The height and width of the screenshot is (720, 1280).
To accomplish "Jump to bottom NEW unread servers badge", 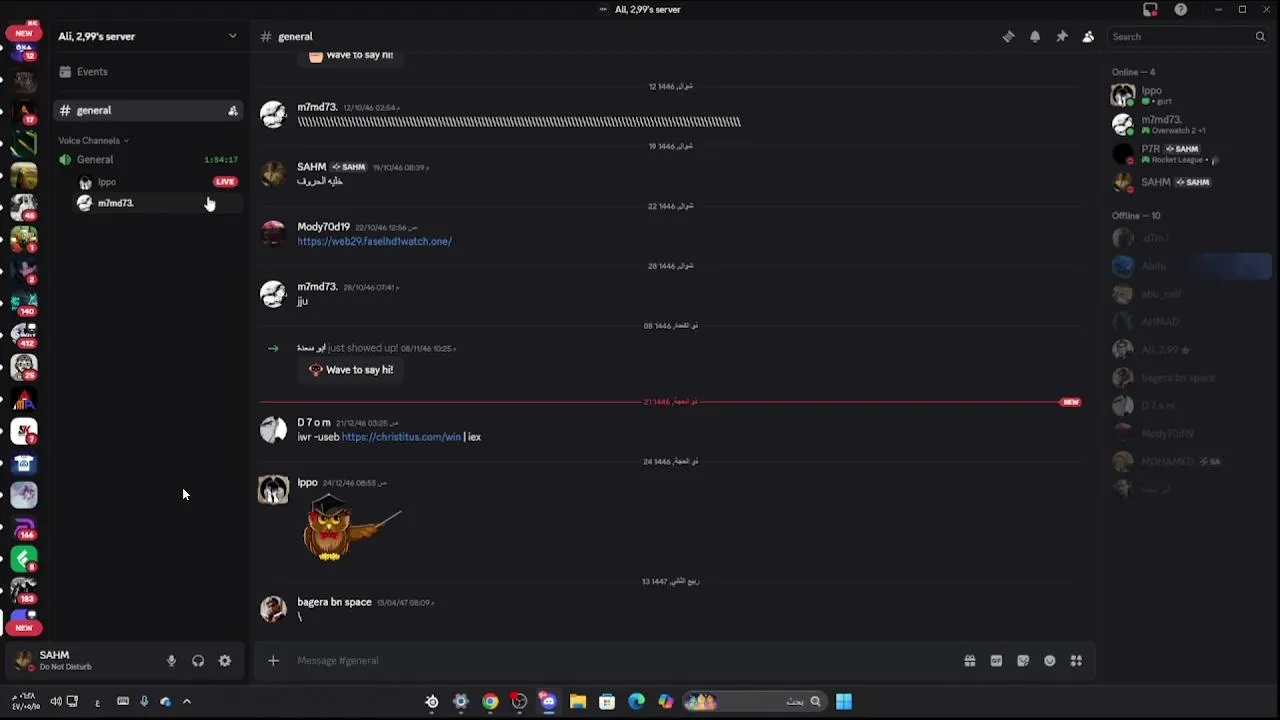I will pos(24,628).
